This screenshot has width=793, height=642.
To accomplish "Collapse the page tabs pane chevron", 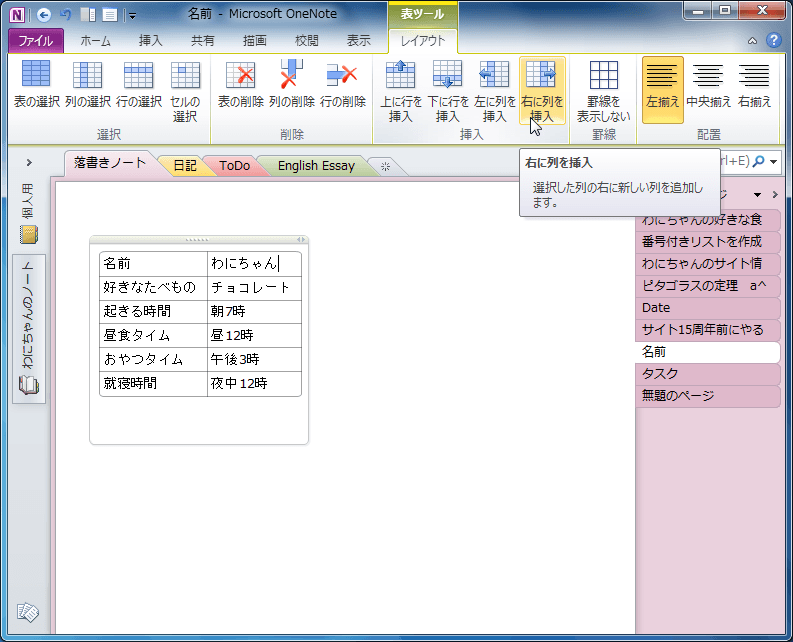I will [x=775, y=195].
